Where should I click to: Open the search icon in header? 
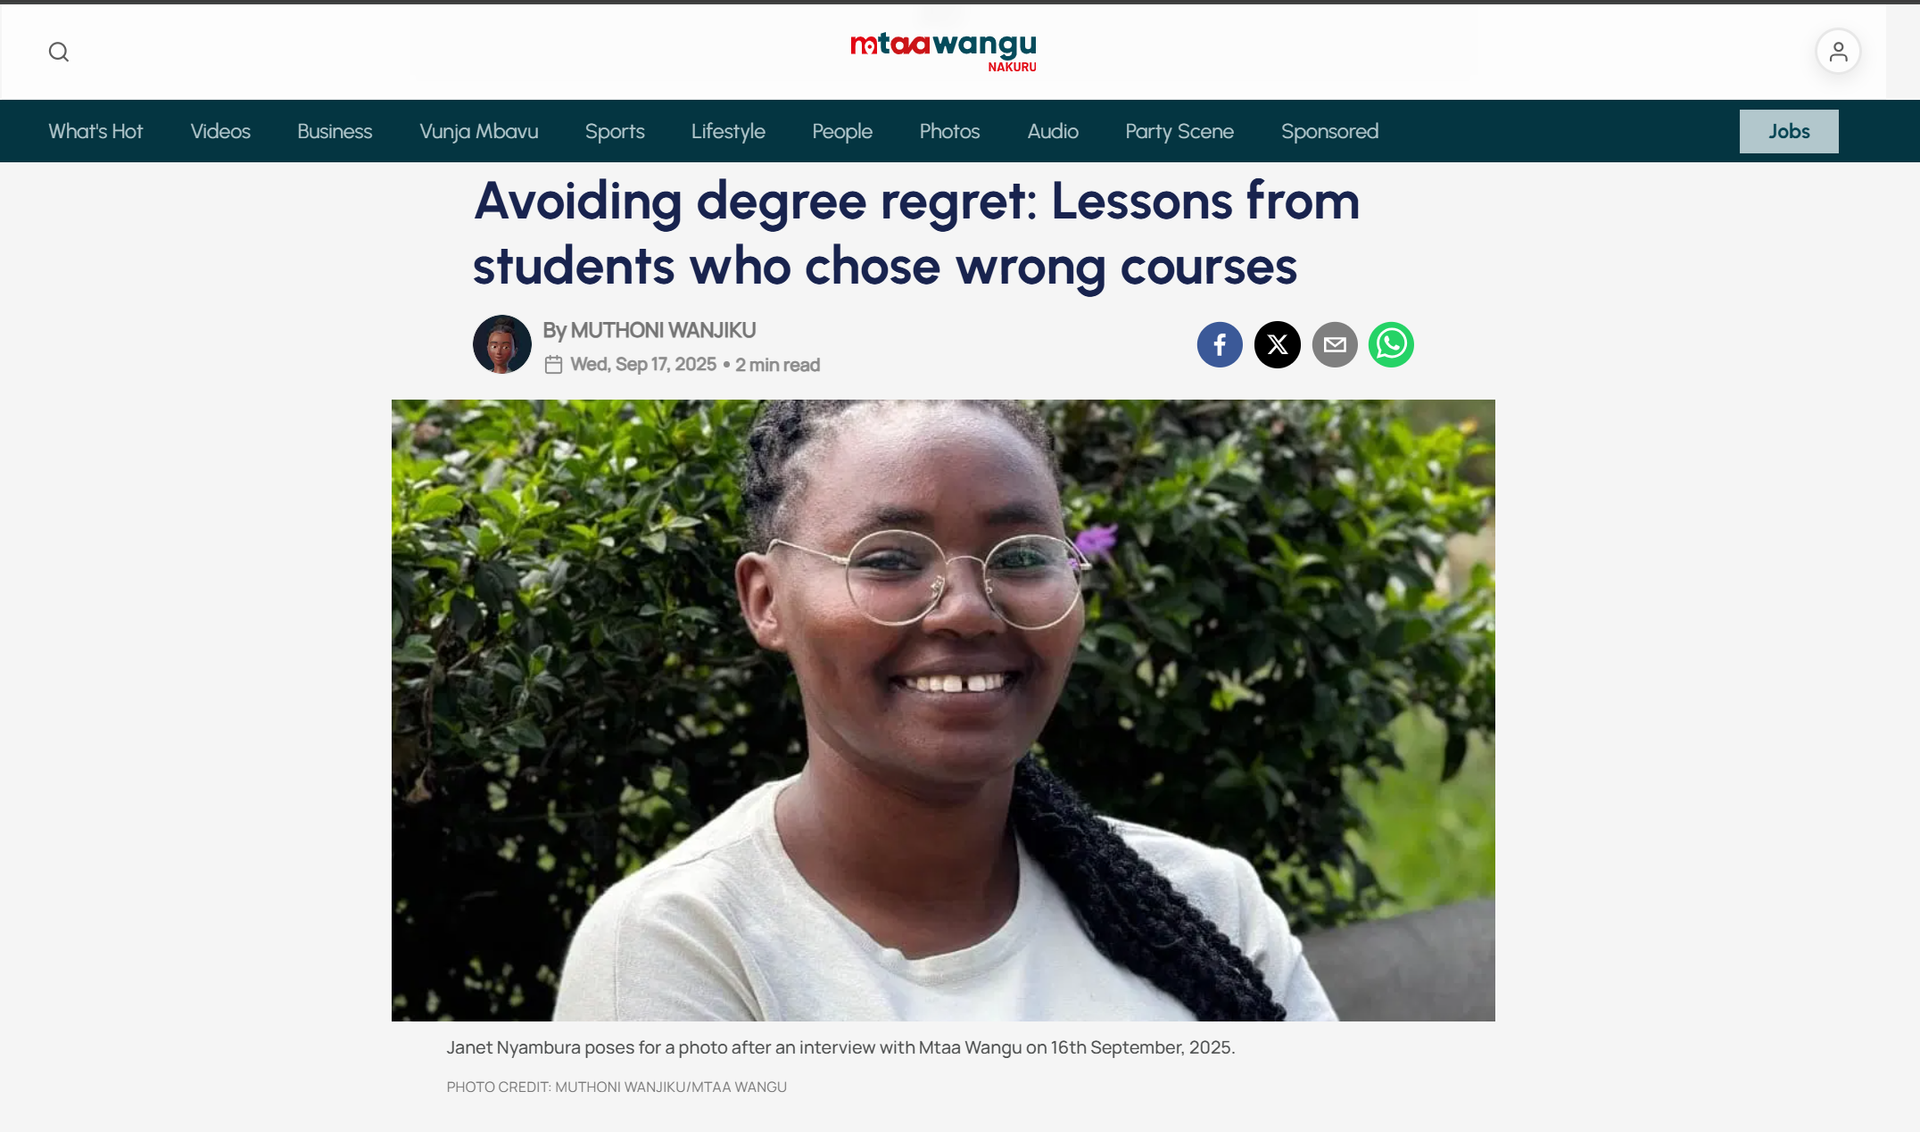pyautogui.click(x=59, y=52)
